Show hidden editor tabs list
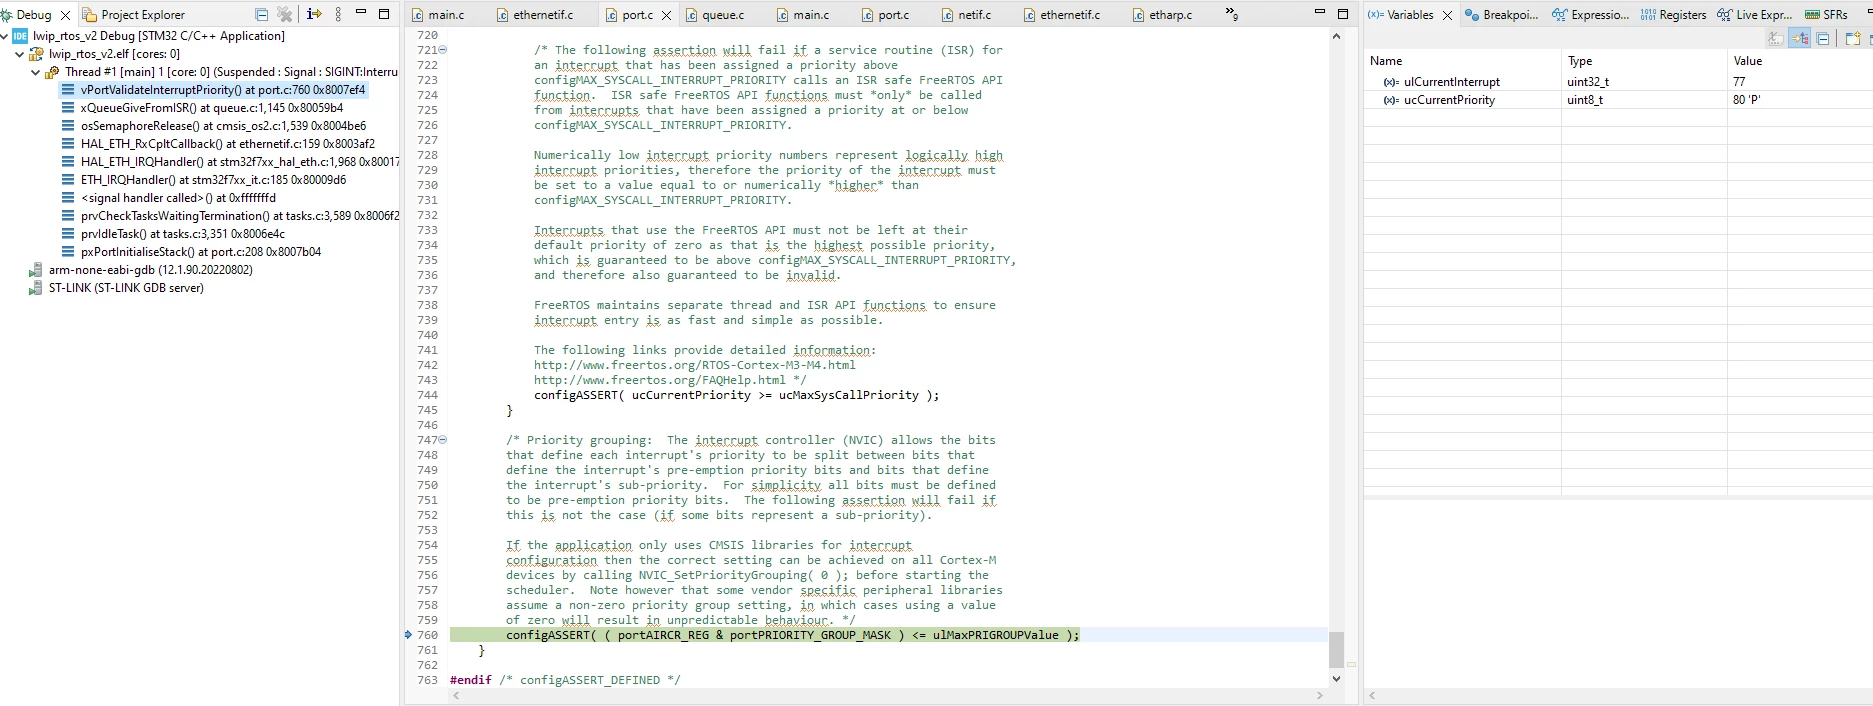 1232,14
